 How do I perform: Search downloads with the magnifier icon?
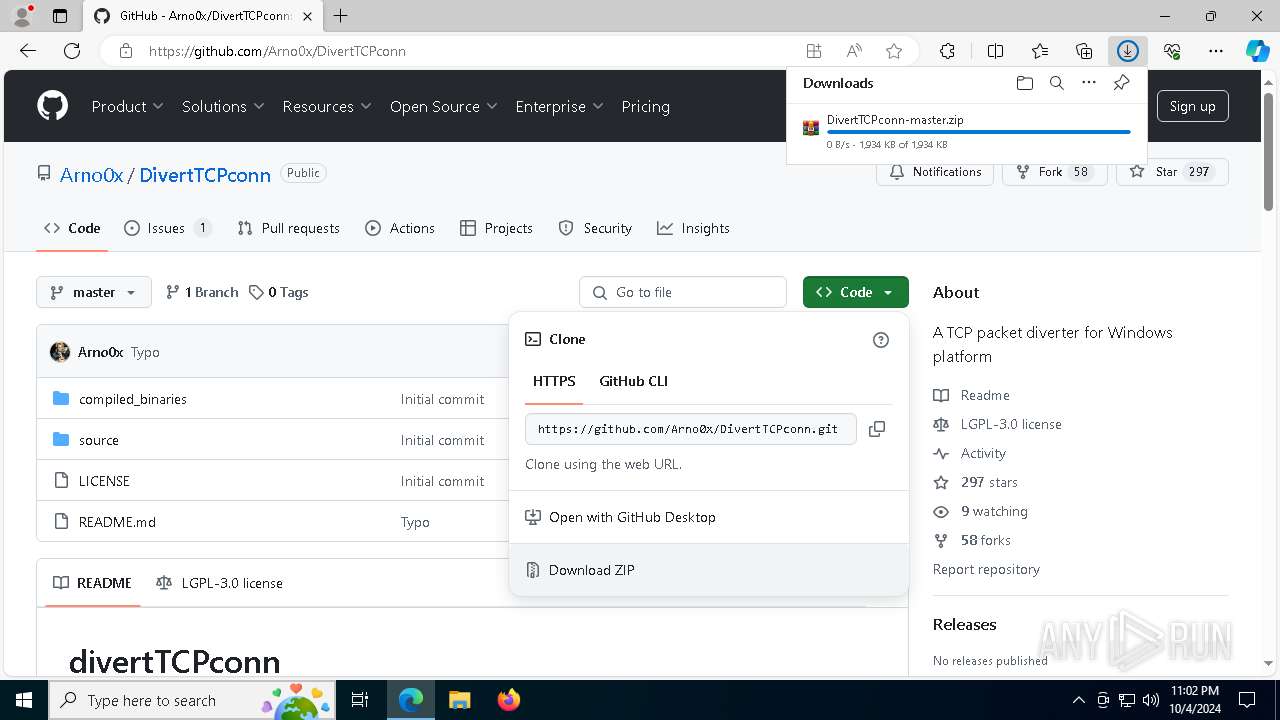1056,83
